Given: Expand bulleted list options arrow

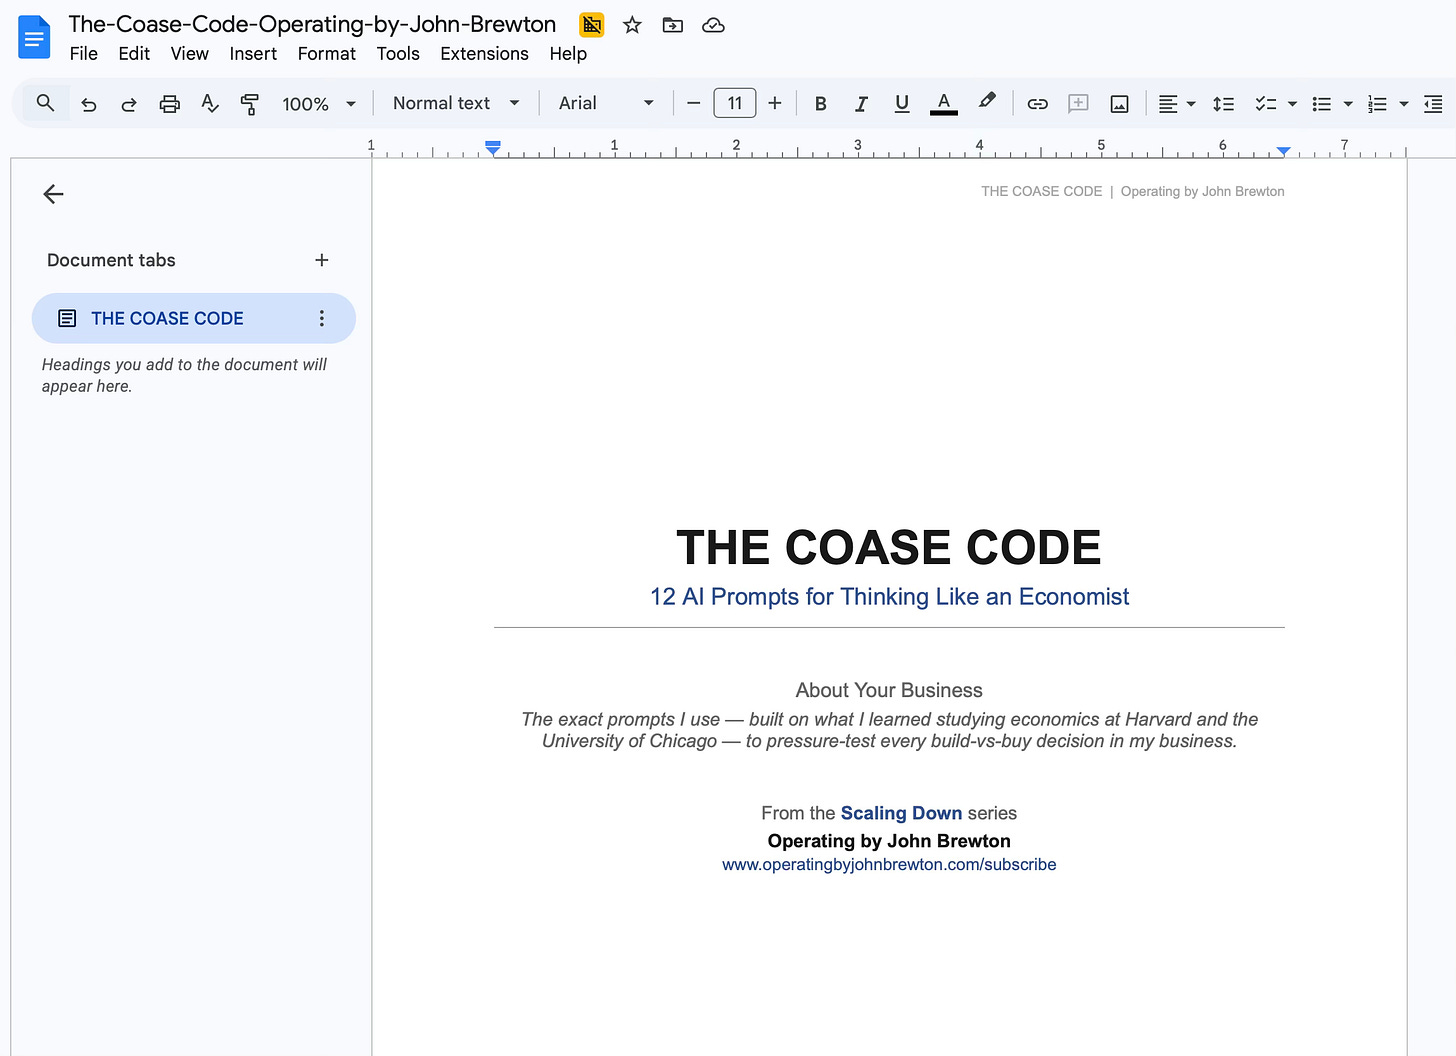Looking at the screenshot, I should pos(1348,104).
